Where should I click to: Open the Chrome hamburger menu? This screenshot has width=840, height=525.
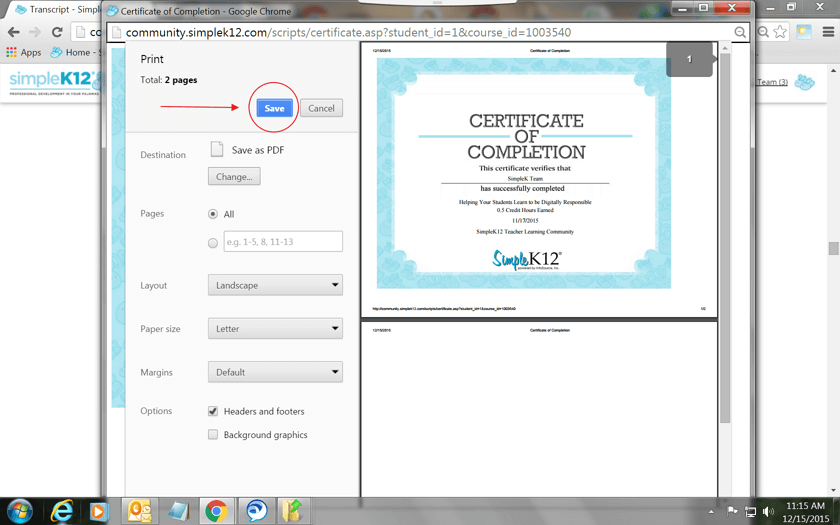coord(828,32)
